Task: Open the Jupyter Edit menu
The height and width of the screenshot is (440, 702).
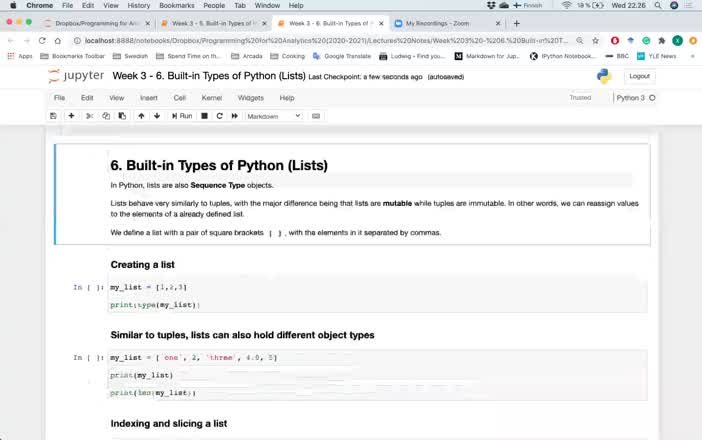Action: click(x=87, y=98)
